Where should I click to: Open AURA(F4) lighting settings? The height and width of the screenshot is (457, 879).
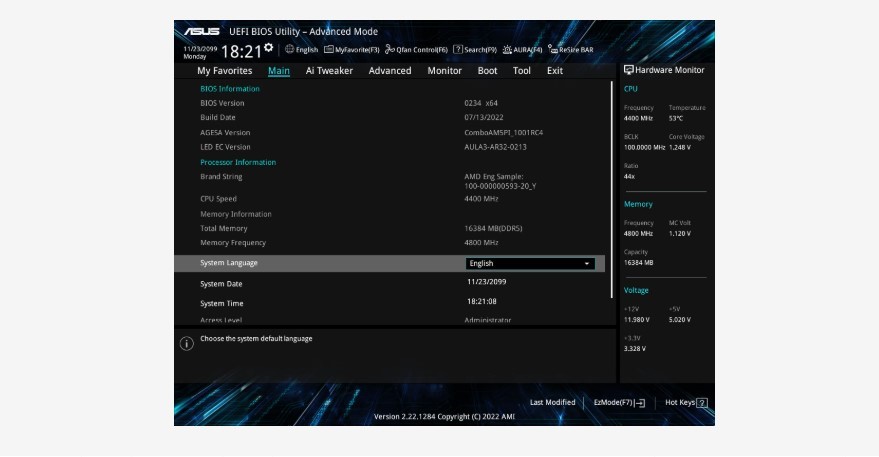[x=522, y=50]
